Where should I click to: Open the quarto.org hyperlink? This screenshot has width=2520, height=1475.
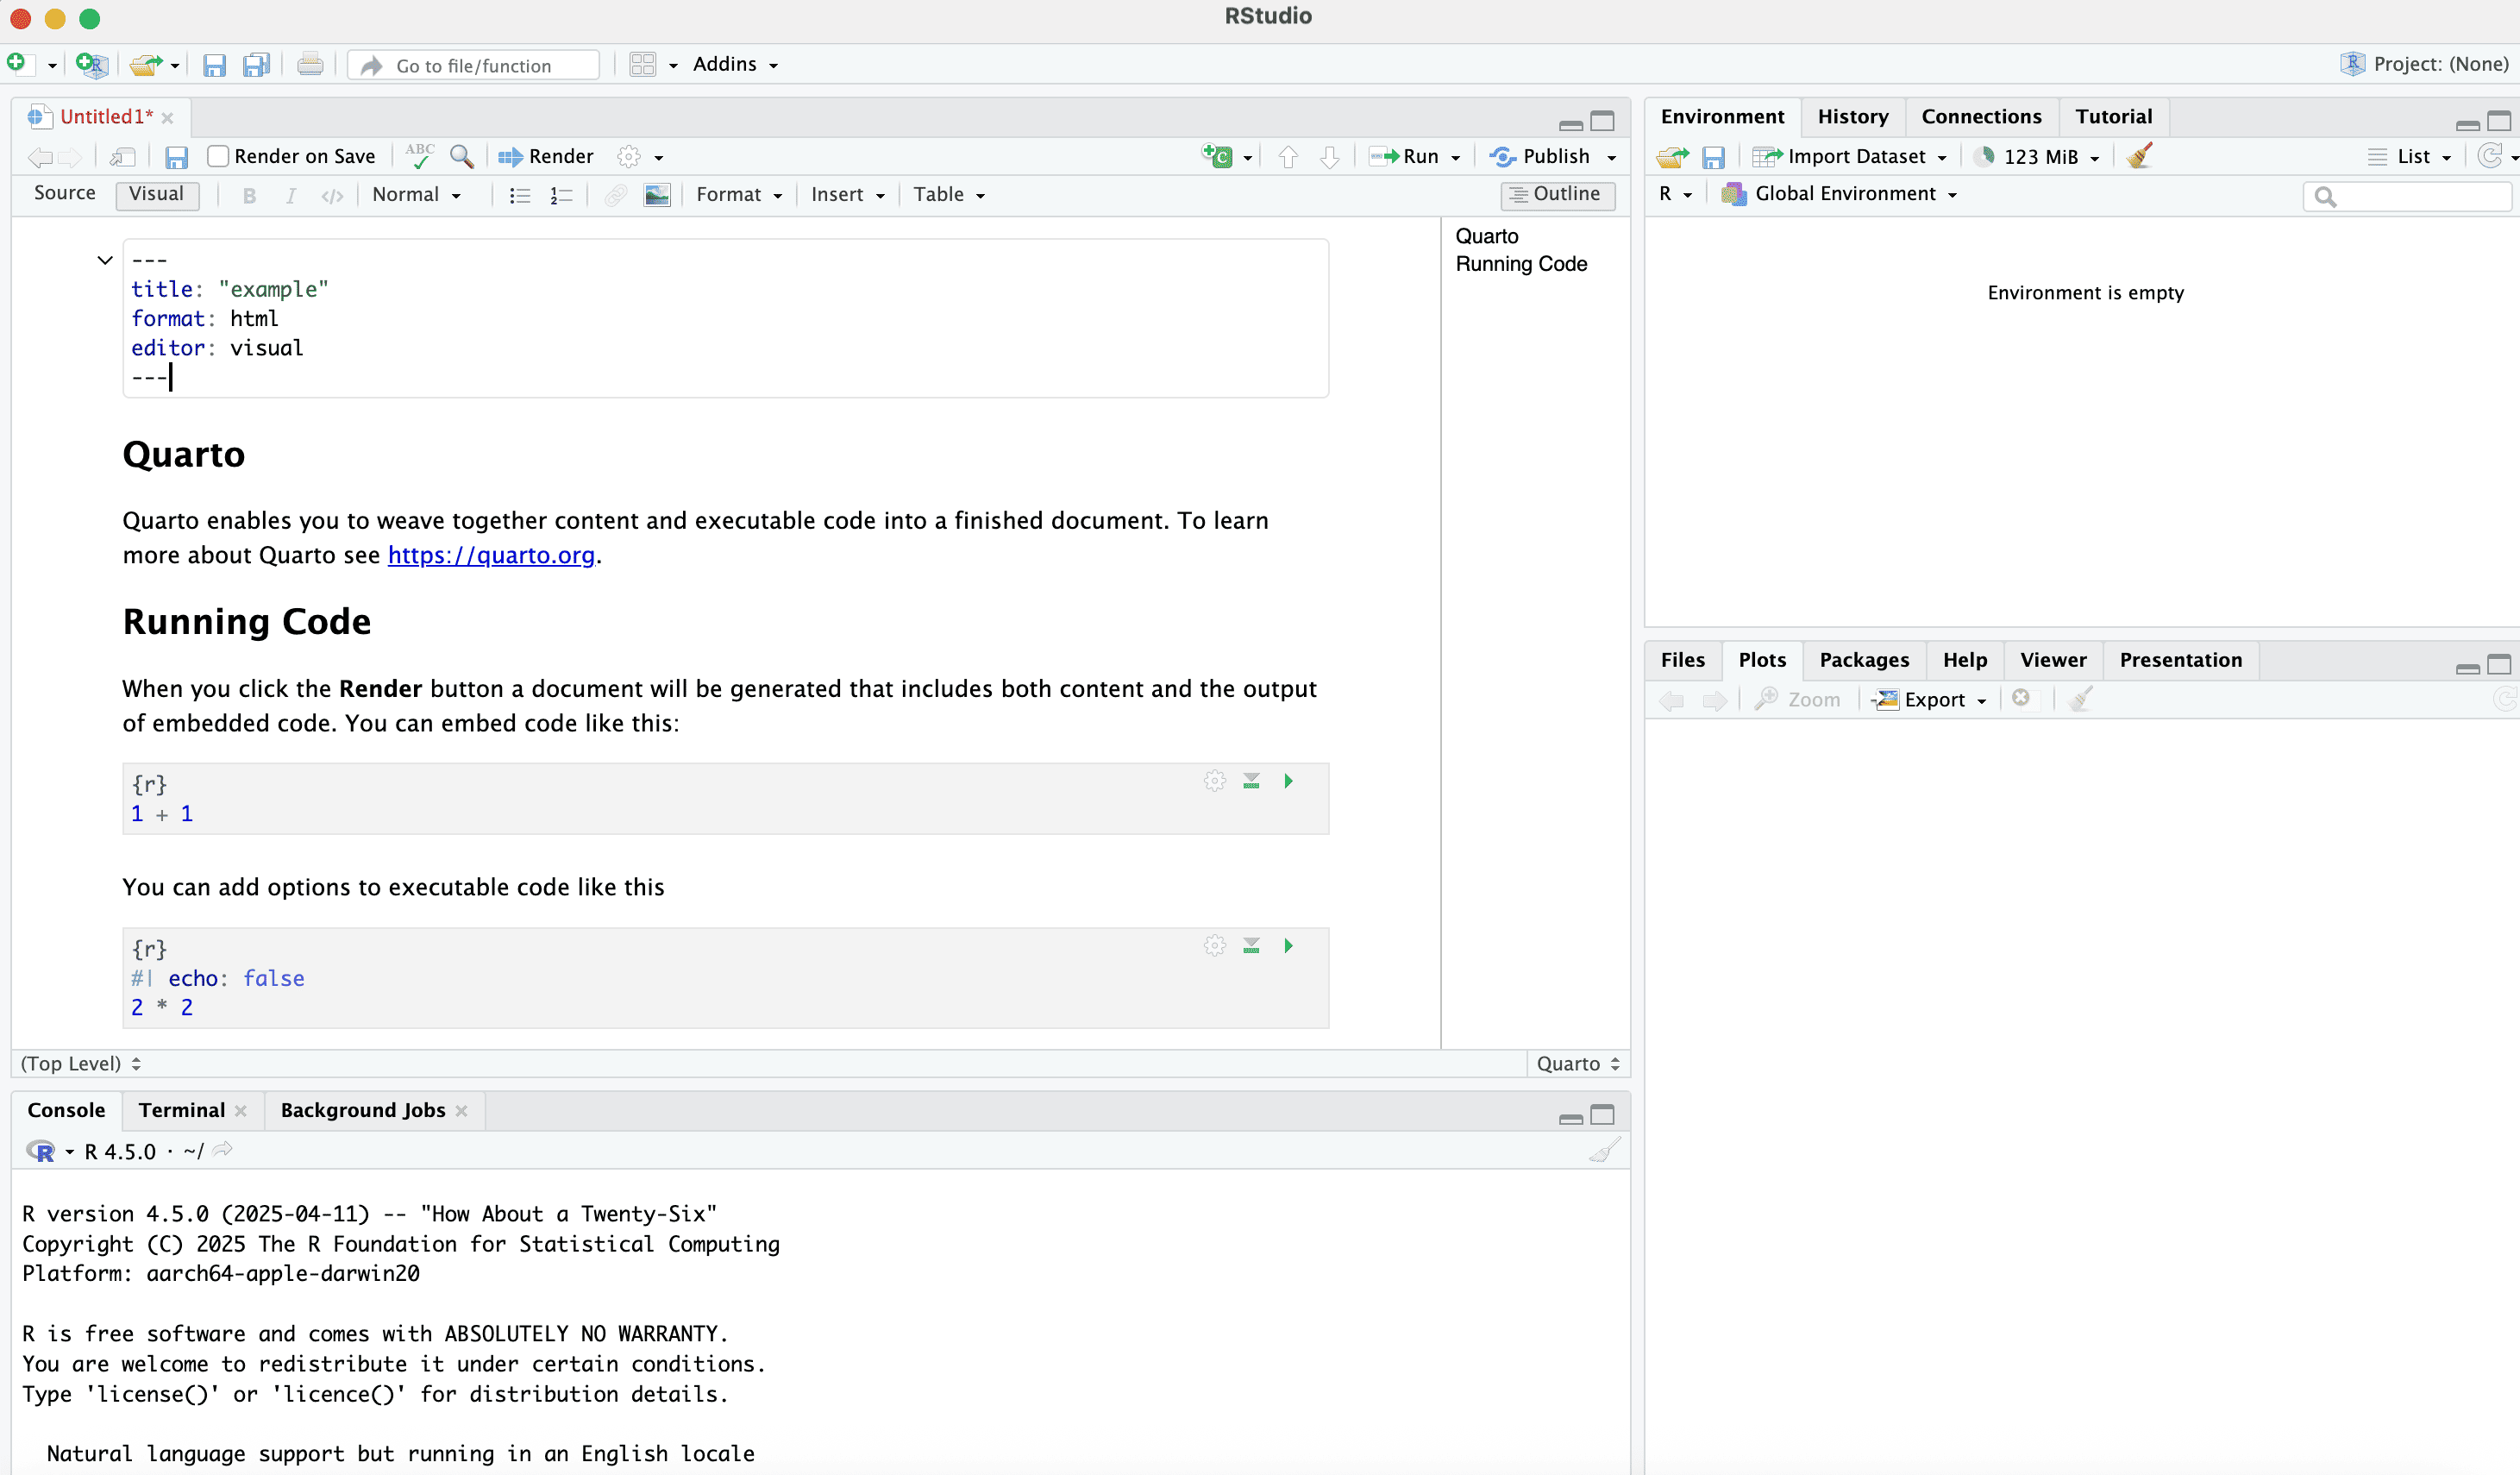(491, 555)
